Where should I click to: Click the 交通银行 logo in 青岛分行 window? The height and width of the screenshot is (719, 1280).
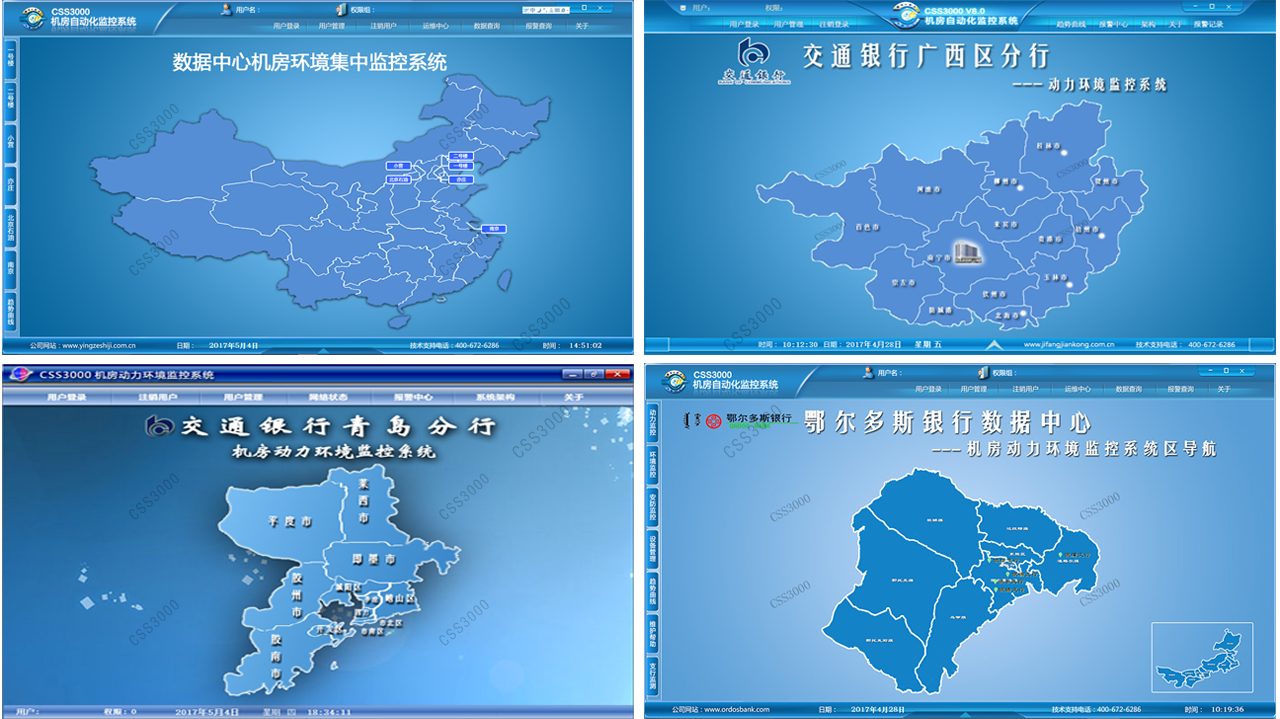pos(160,427)
